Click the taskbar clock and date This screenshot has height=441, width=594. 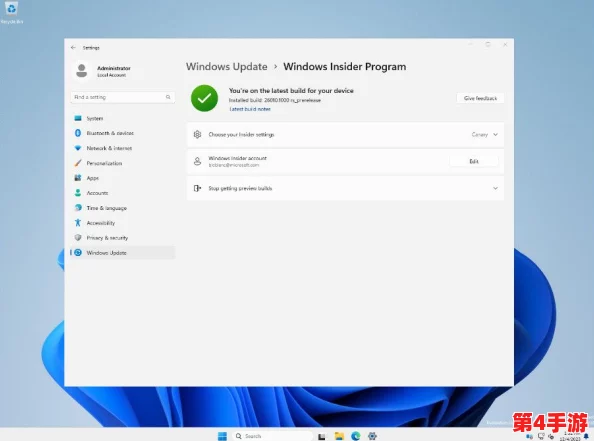571,436
